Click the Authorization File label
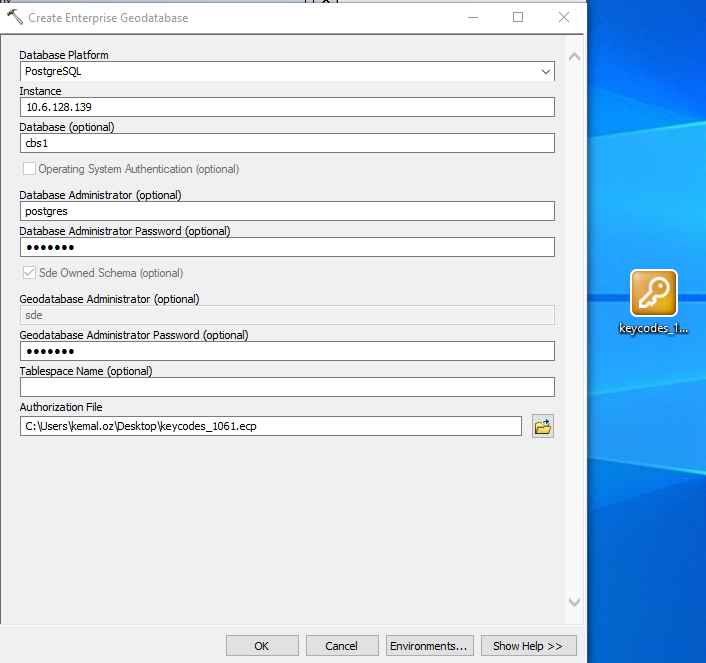The width and height of the screenshot is (706, 663). point(61,407)
